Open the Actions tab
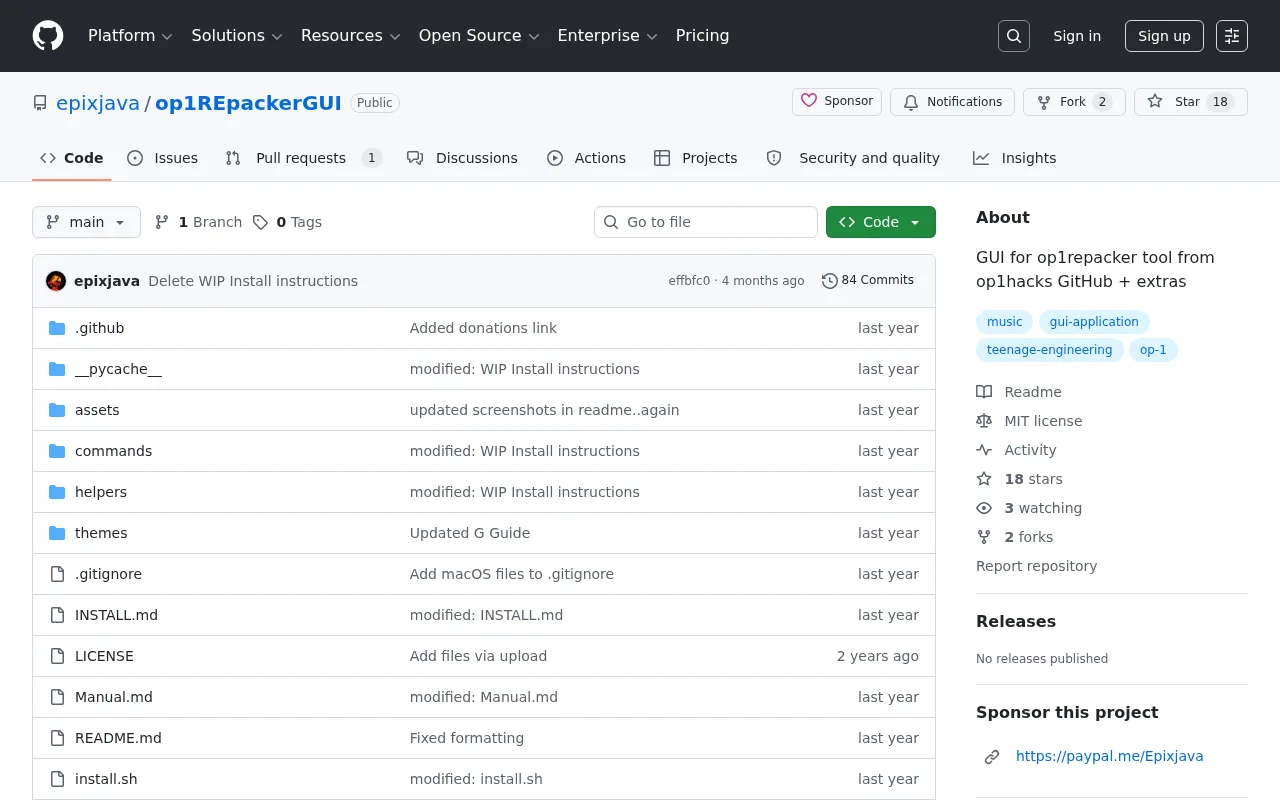Screen dimensions: 1280x800 587,158
